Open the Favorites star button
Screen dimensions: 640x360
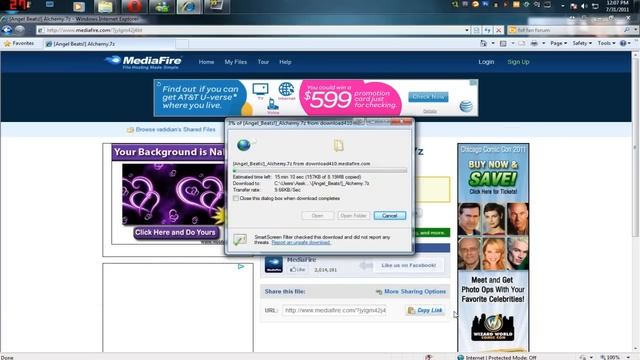click(x=19, y=43)
